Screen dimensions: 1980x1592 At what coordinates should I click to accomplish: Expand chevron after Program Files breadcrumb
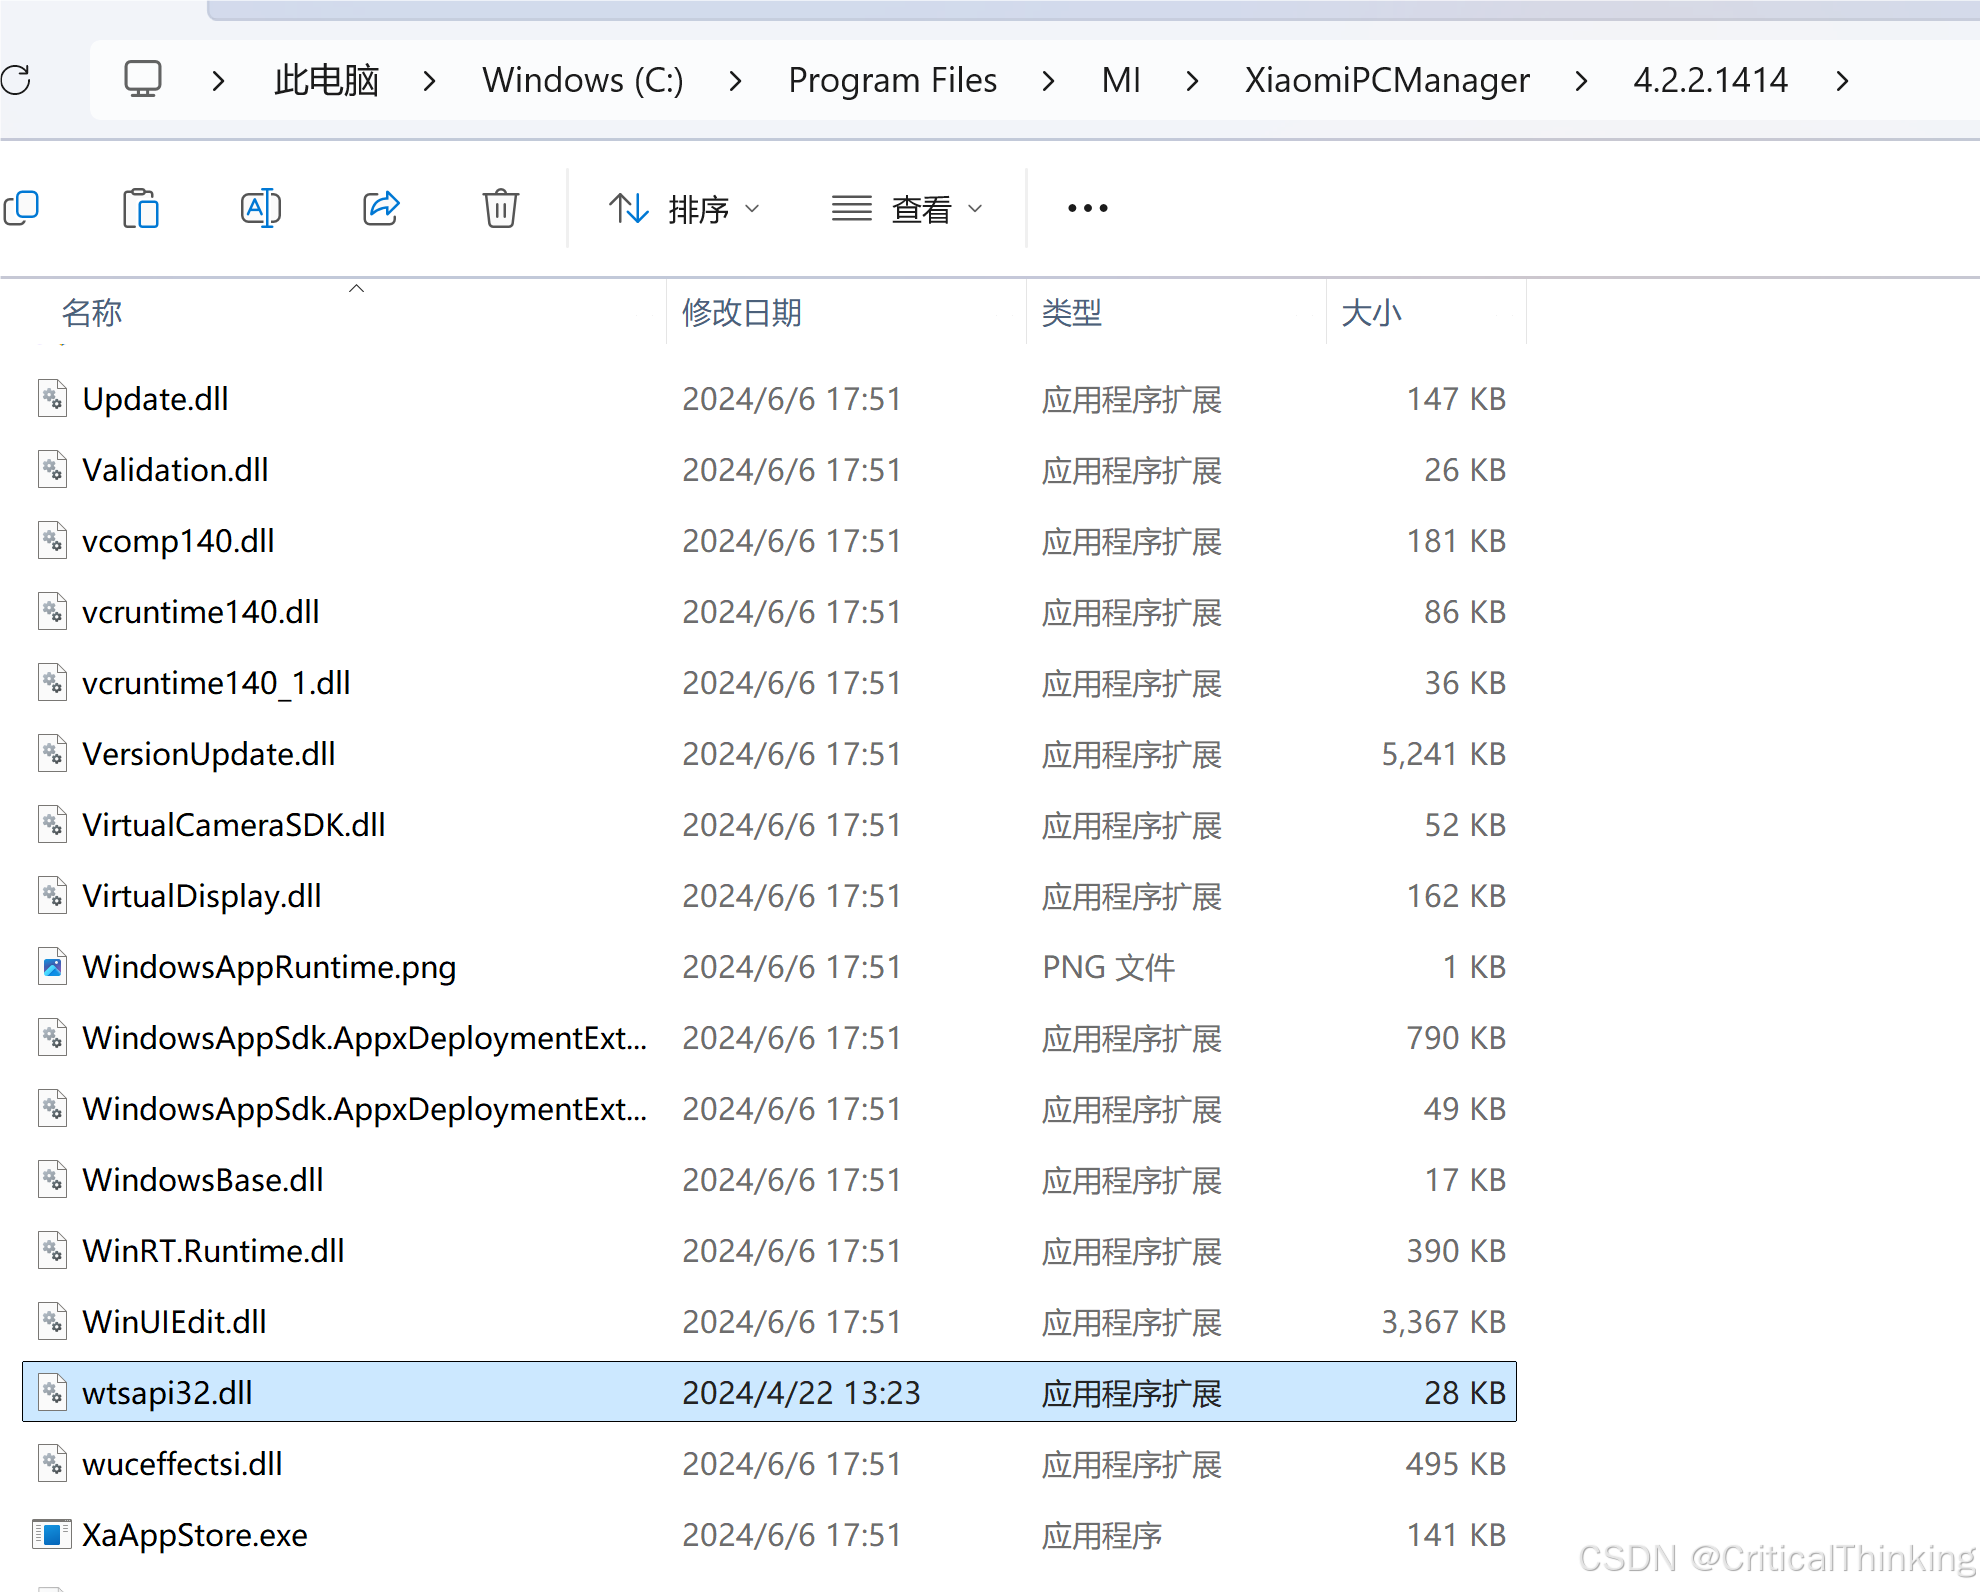pos(1048,80)
